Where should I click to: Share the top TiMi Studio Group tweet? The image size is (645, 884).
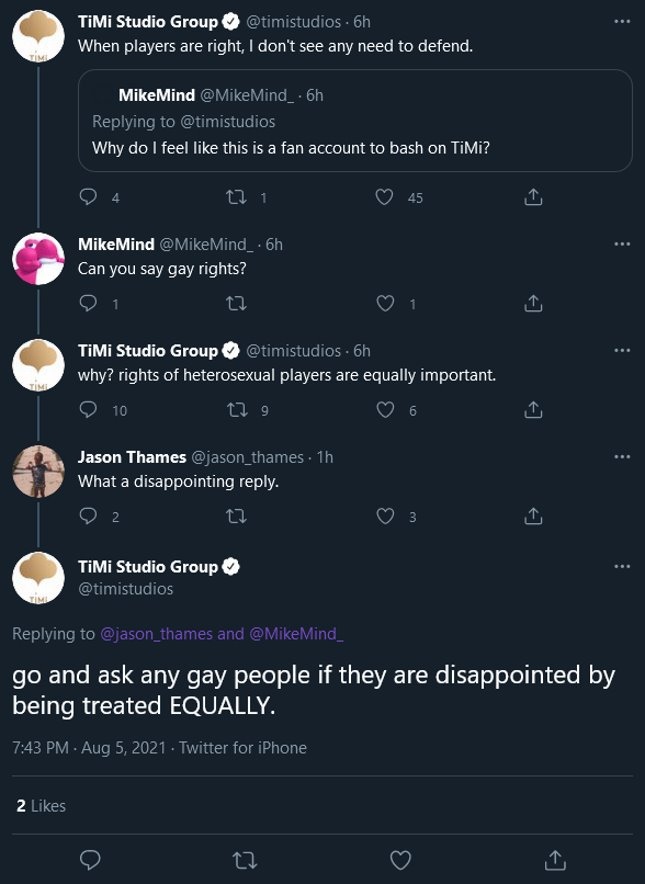coord(533,197)
